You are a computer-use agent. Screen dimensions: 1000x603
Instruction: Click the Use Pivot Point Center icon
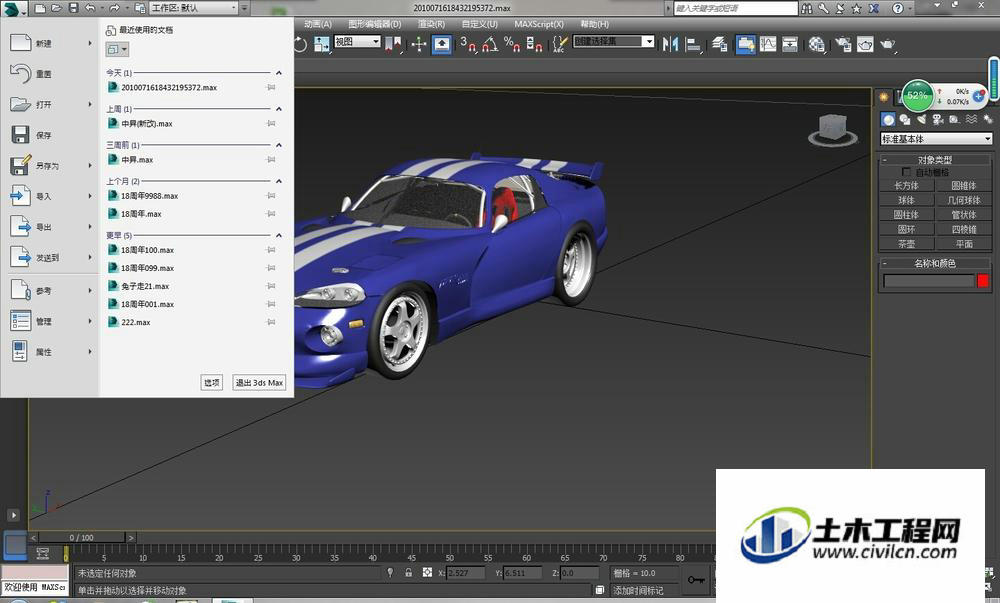pos(395,44)
